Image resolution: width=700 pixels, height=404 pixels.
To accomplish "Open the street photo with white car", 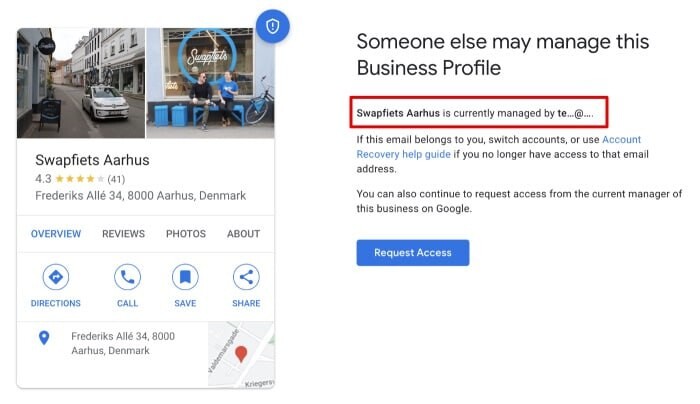I will [81, 83].
